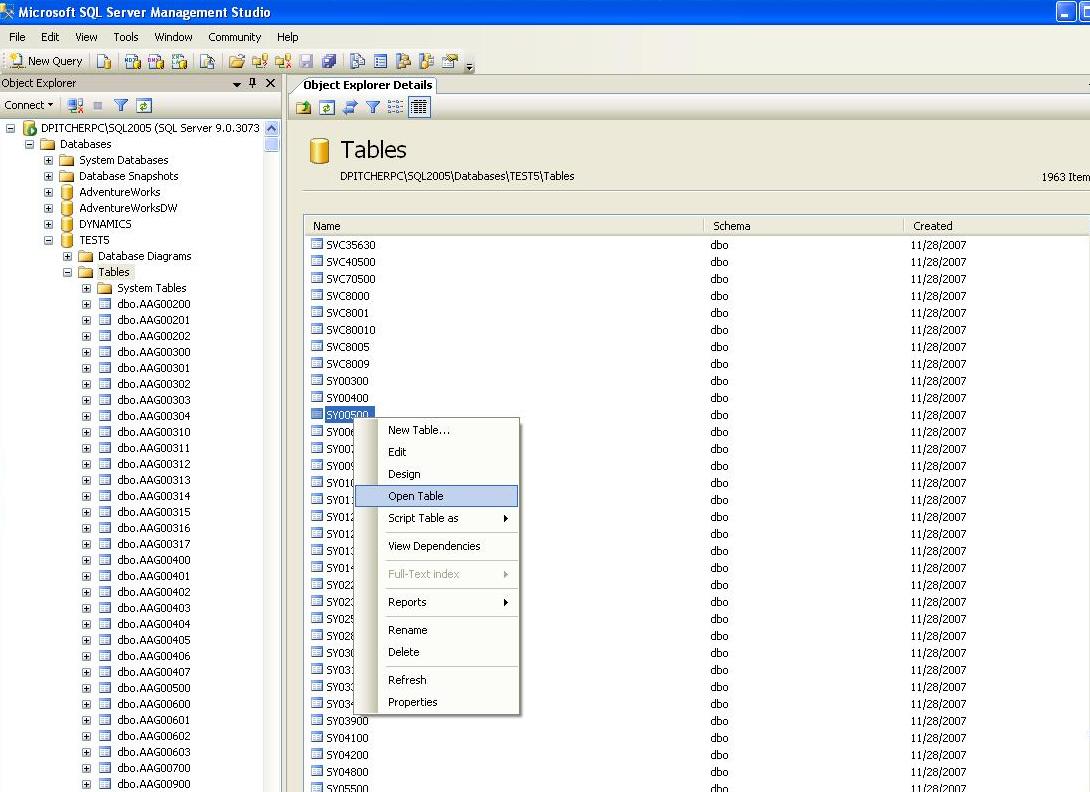Toggle auto-hide pin on Object Explorer
Screen dimensions: 1090x792
252,83
